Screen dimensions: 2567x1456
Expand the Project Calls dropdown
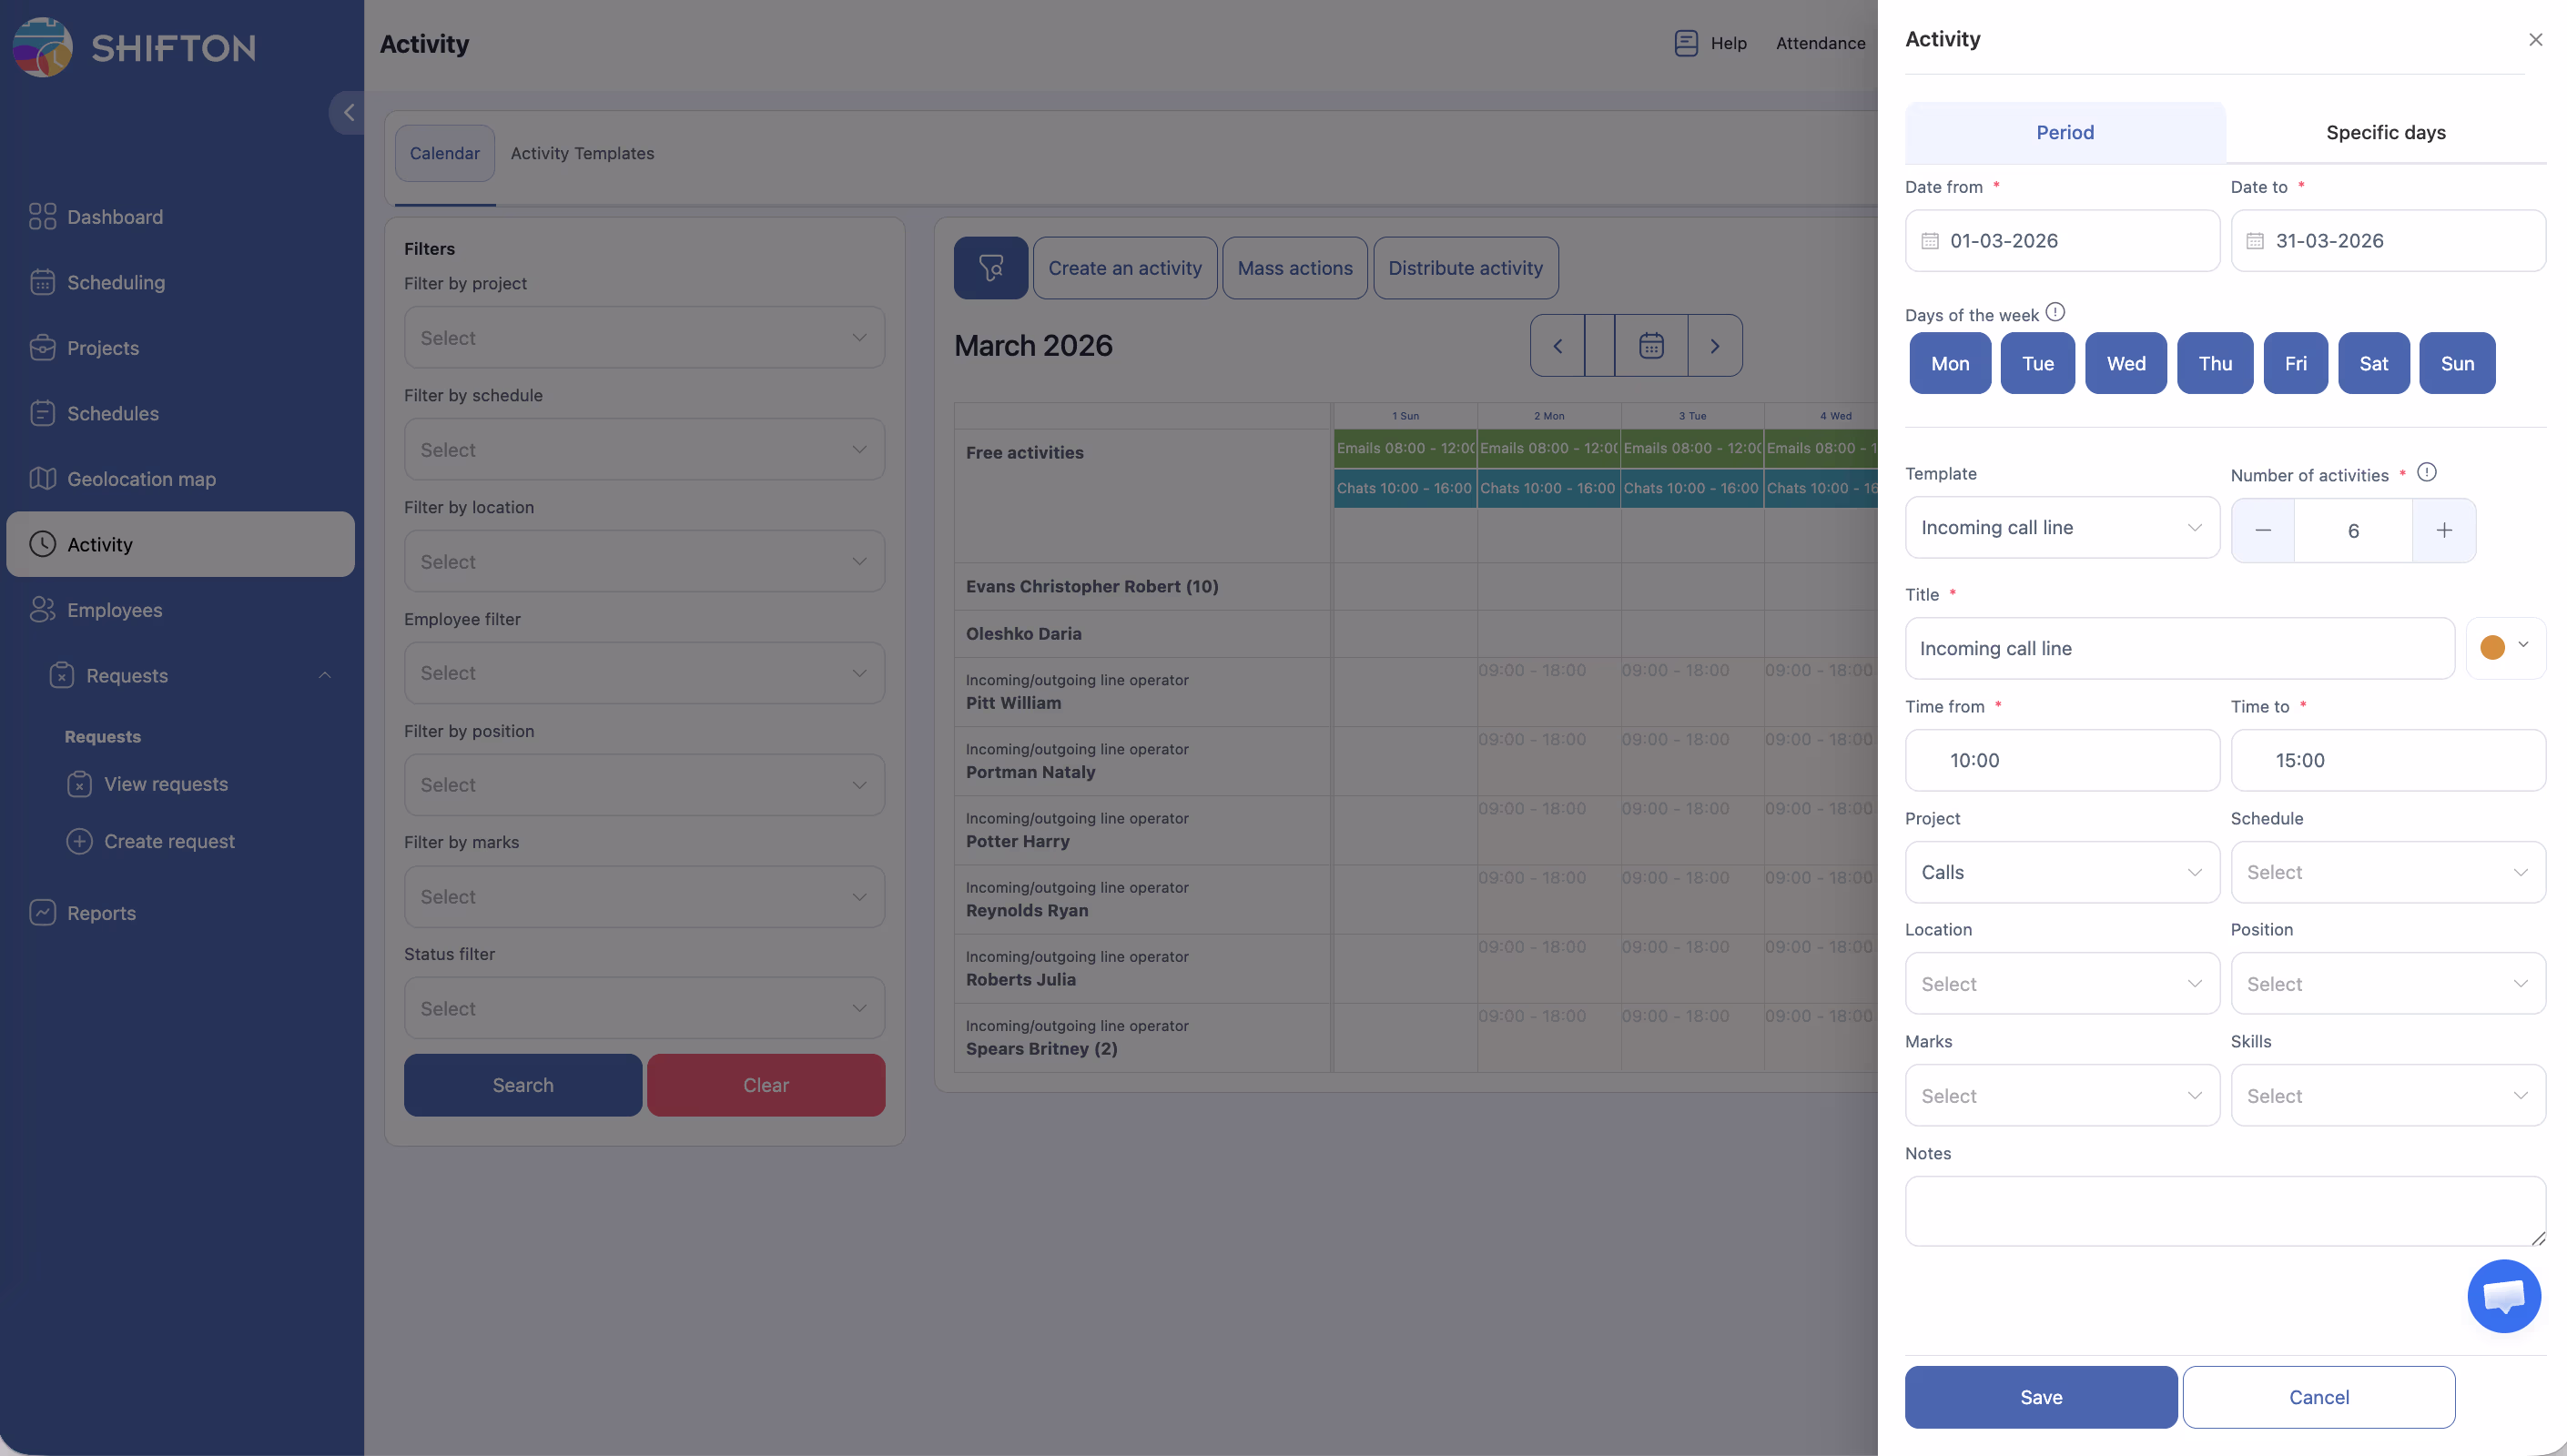[2061, 872]
